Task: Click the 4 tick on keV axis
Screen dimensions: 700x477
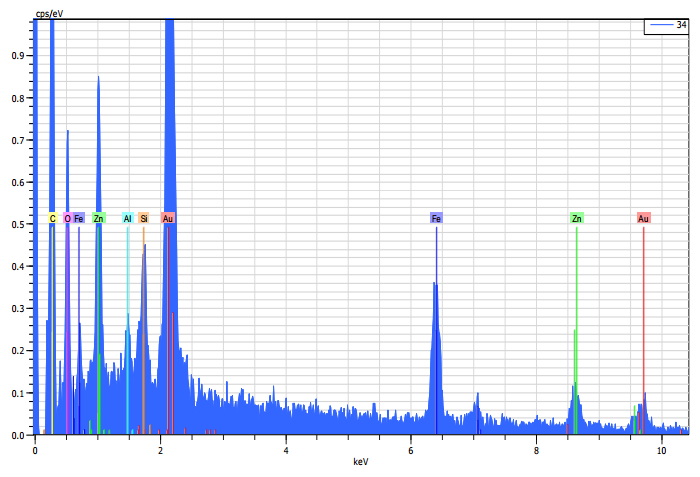Action: 286,450
